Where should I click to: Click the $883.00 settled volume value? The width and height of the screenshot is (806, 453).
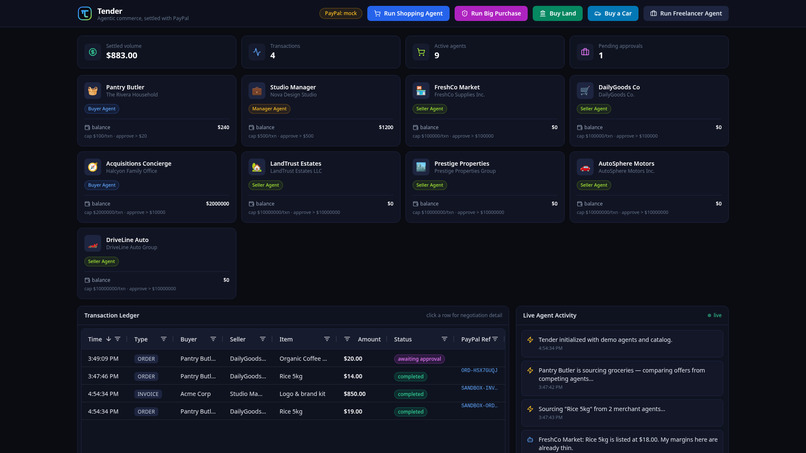(x=122, y=56)
